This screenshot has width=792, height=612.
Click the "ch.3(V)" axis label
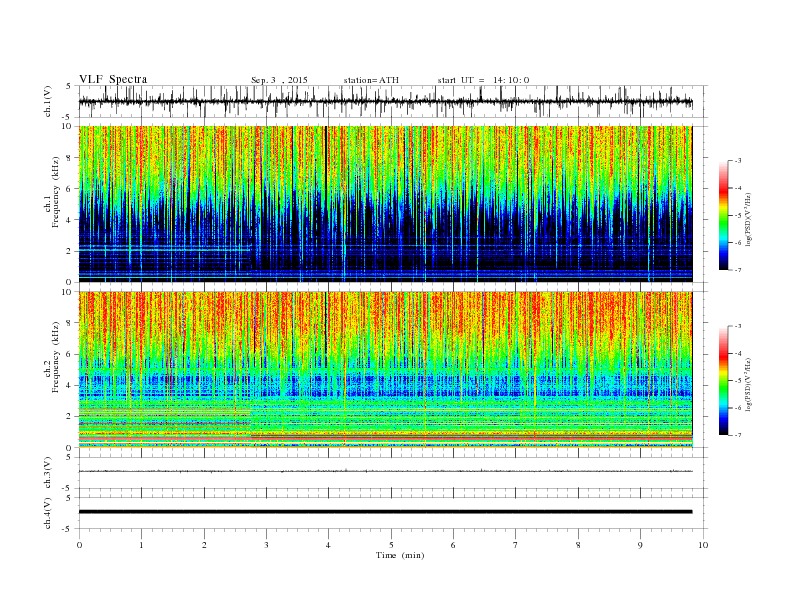48,473
